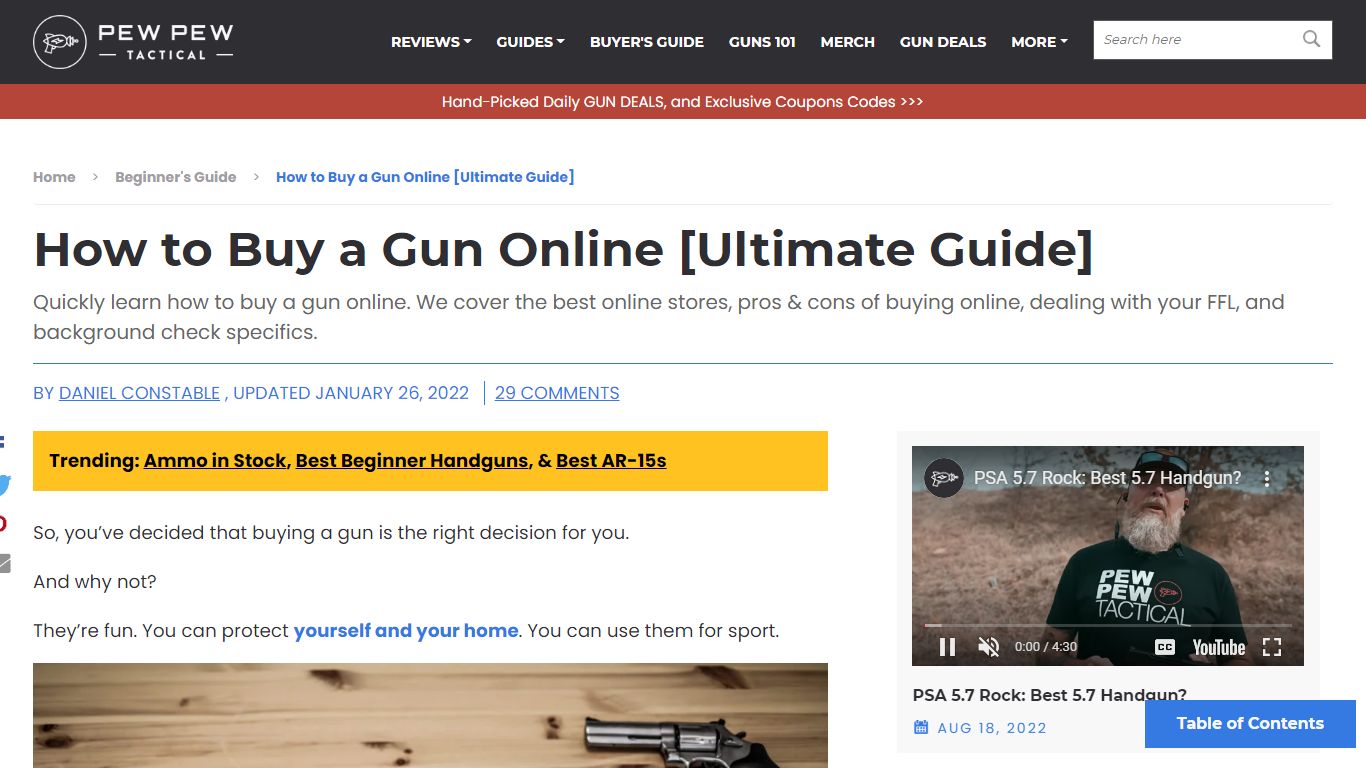Share the article on Facebook
The width and height of the screenshot is (1366, 768).
3,441
